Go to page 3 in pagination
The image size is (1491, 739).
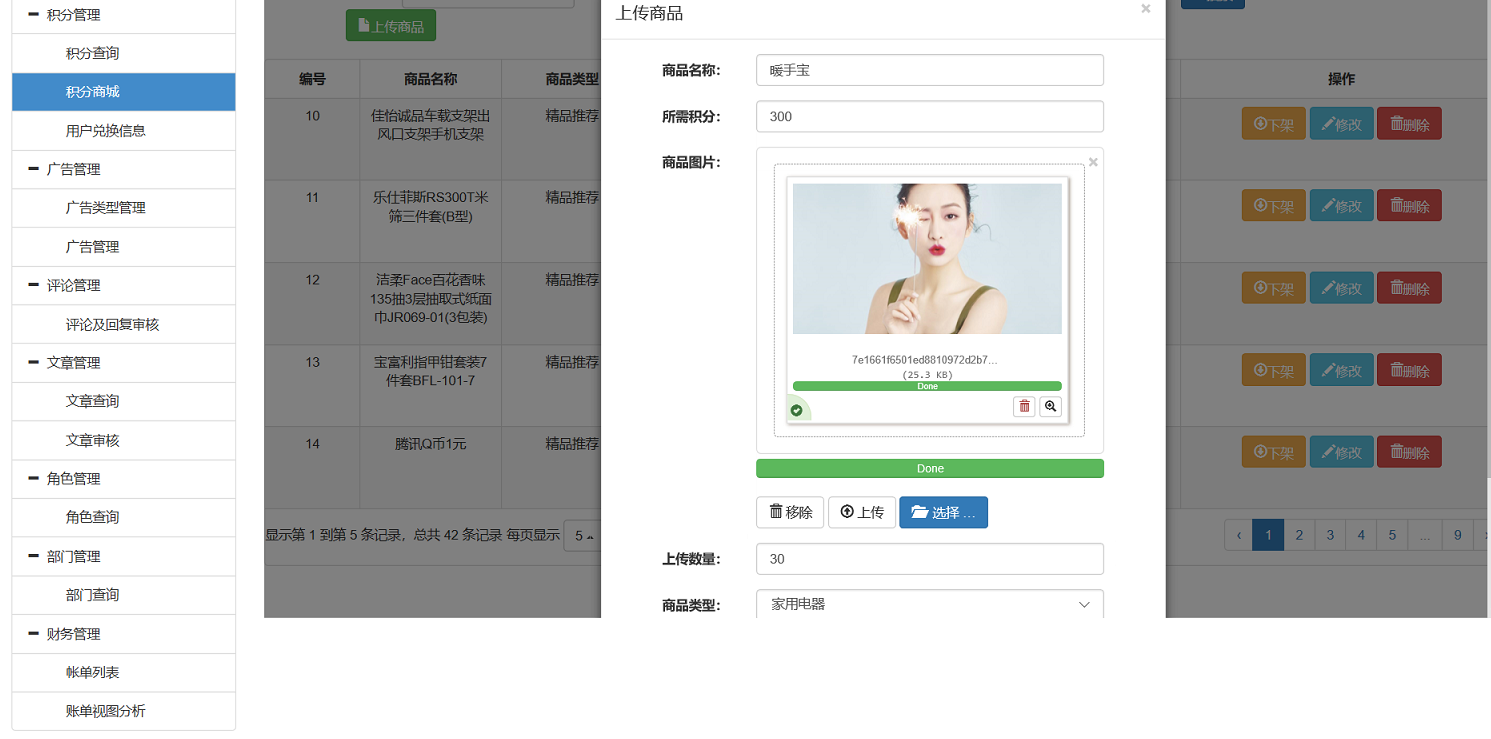point(1330,535)
